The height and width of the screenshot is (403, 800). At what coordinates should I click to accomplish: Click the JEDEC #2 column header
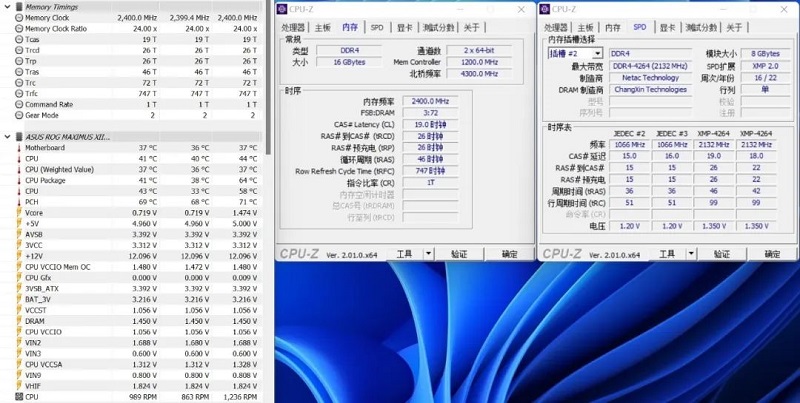630,133
